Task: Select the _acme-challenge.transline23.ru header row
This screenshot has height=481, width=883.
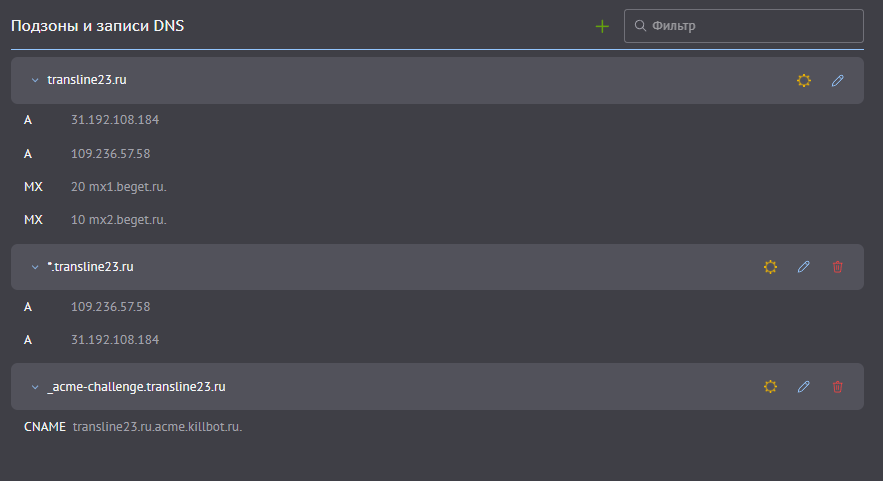Action: (x=437, y=386)
